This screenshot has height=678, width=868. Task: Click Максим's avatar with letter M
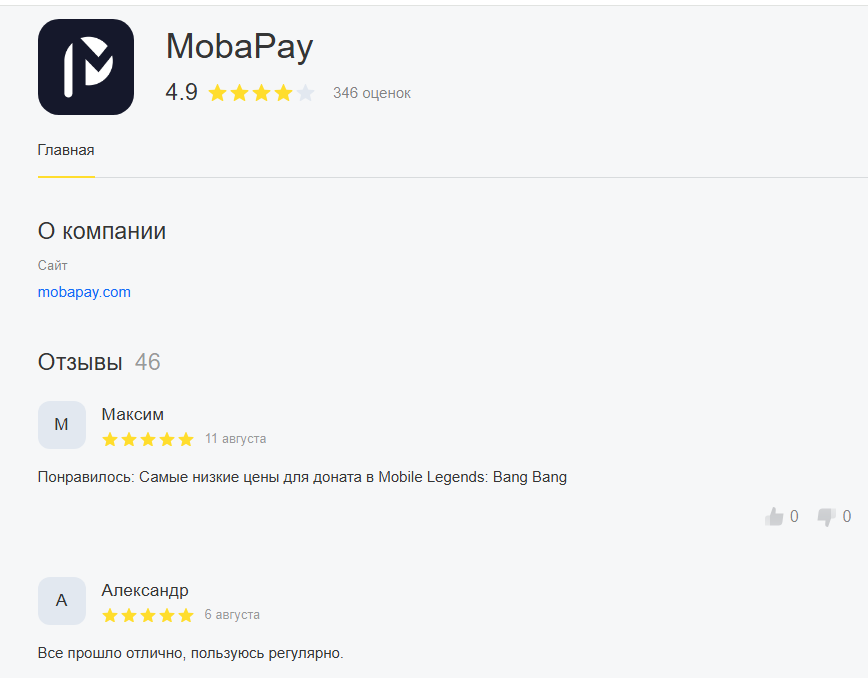61,425
